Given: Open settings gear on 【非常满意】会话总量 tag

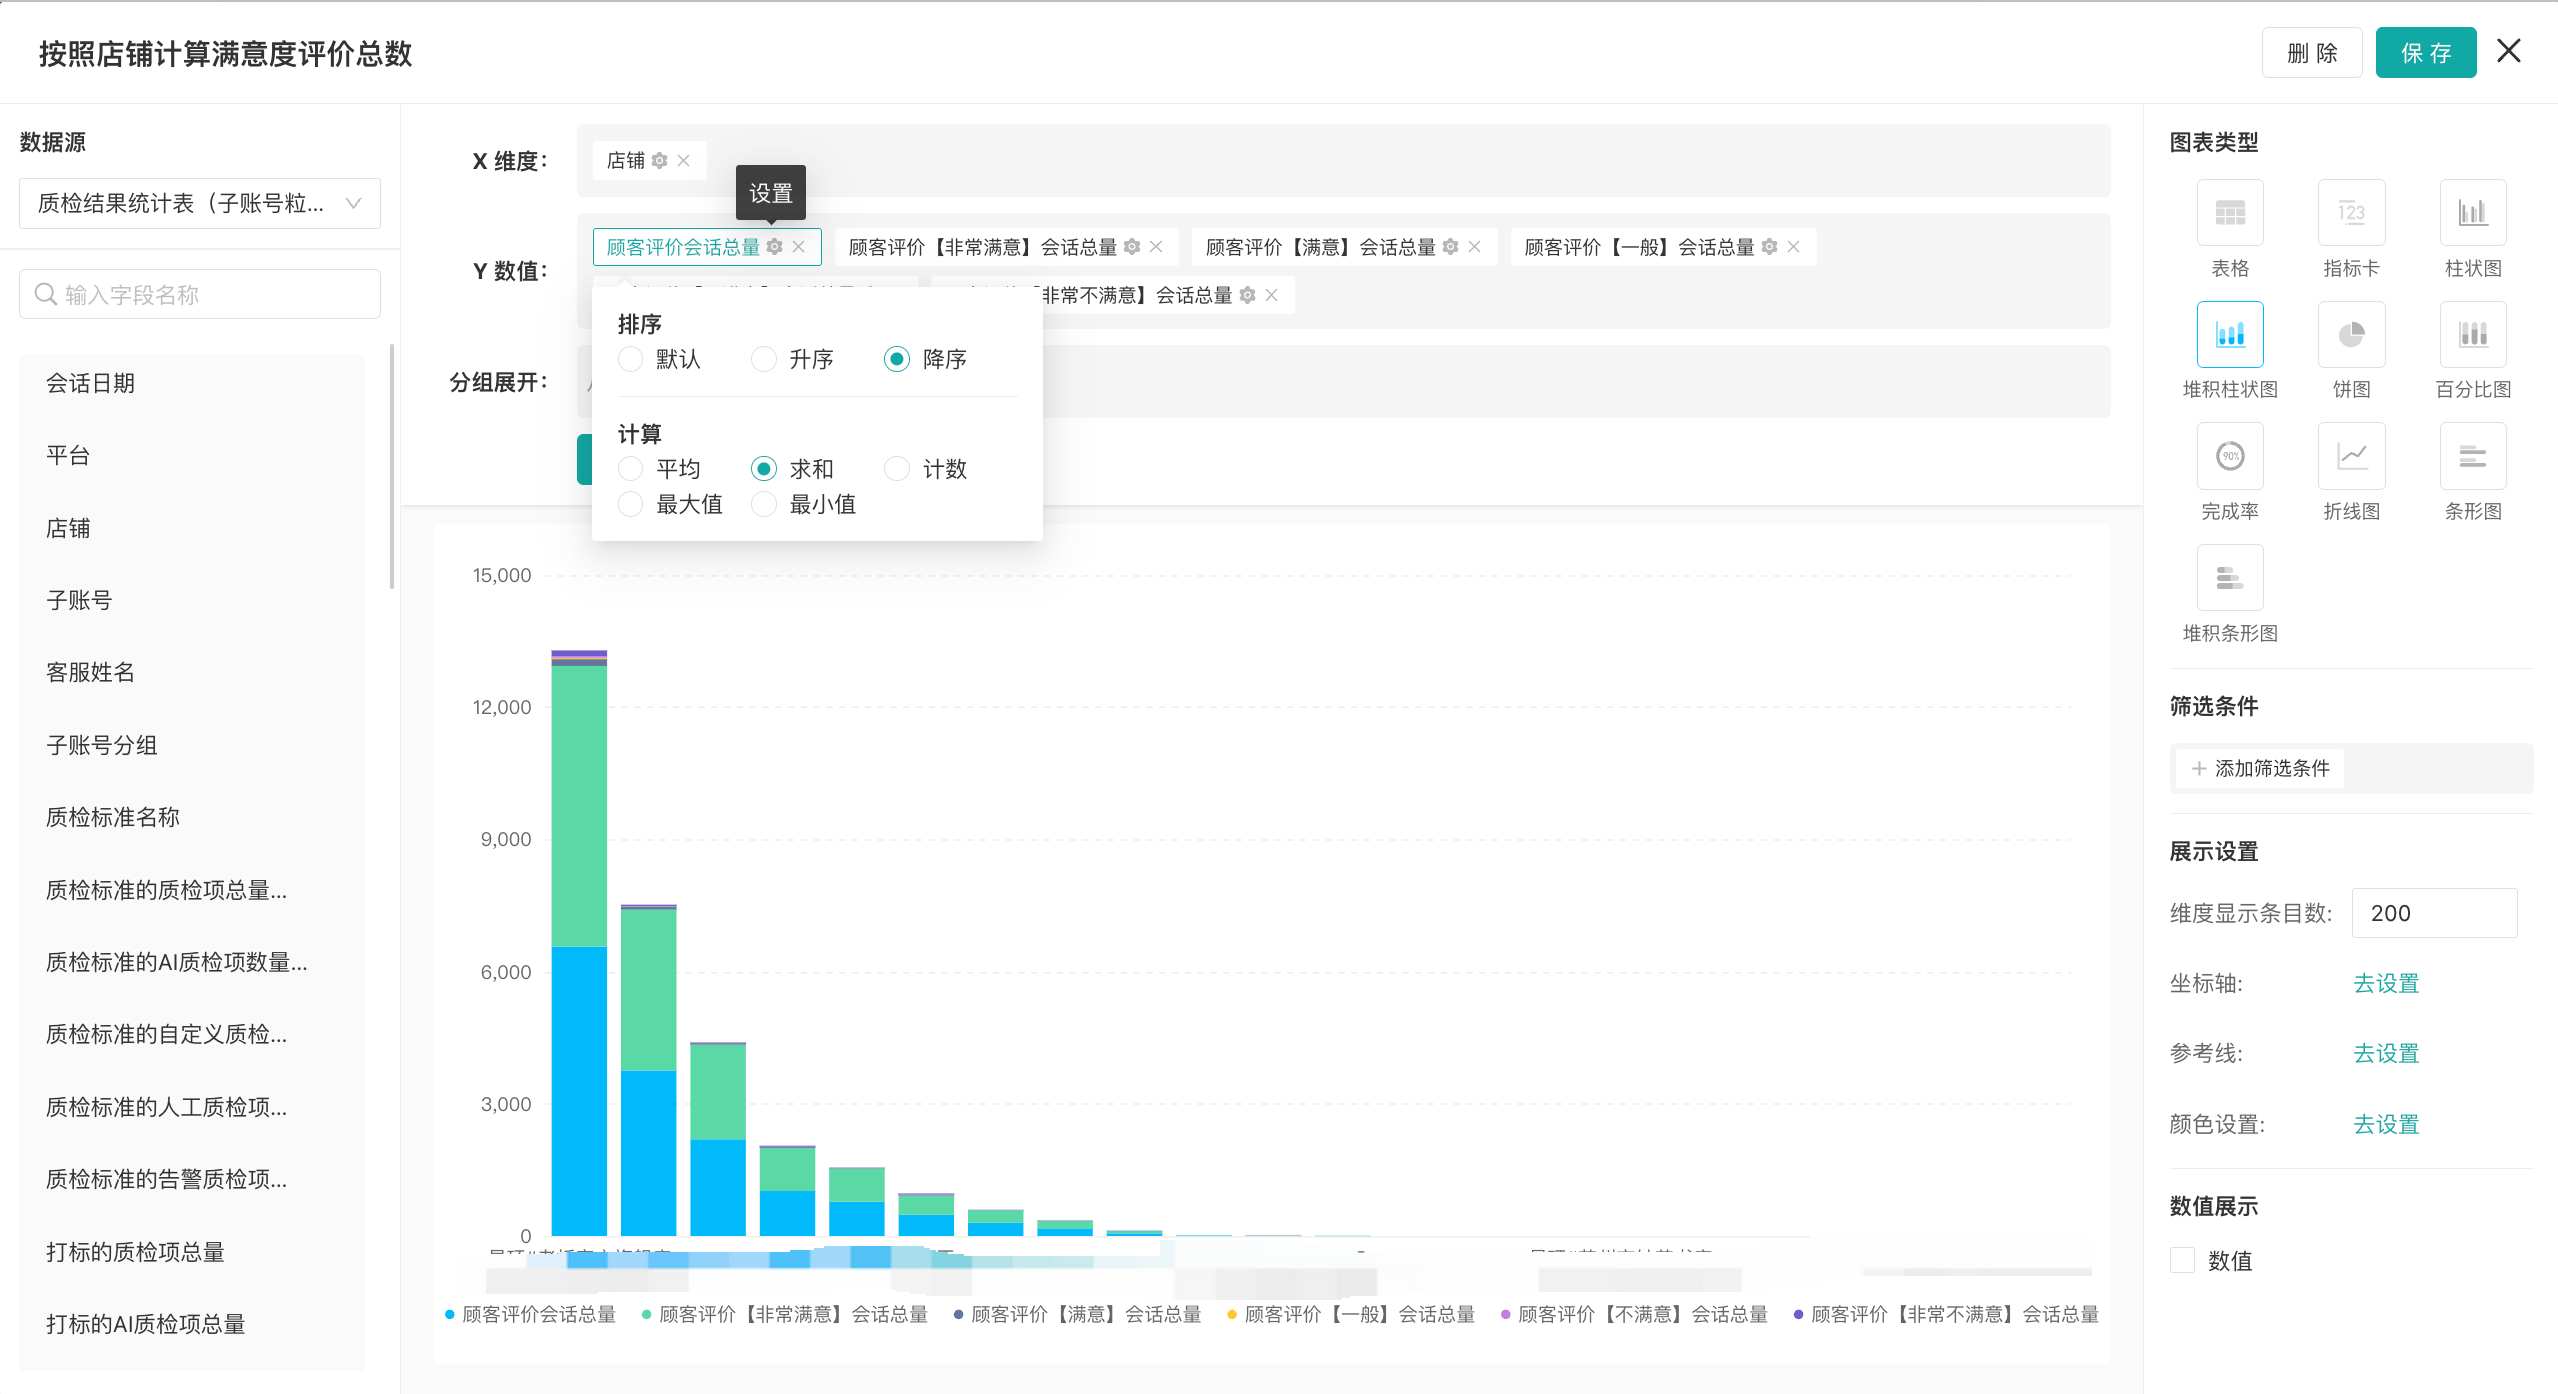Looking at the screenshot, I should tap(1132, 247).
